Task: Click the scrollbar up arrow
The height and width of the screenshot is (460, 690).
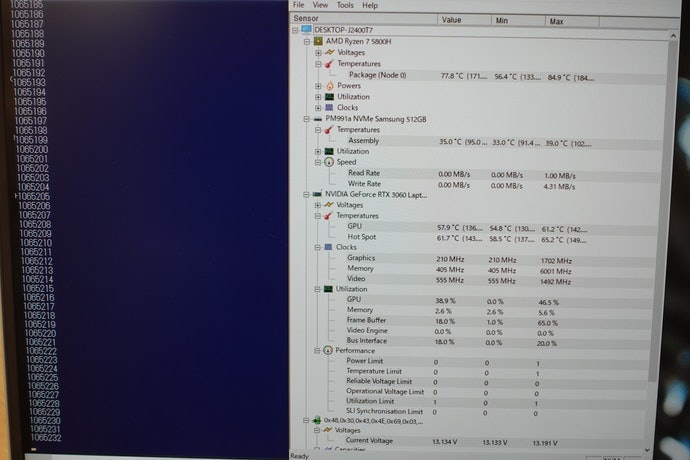Action: point(673,36)
